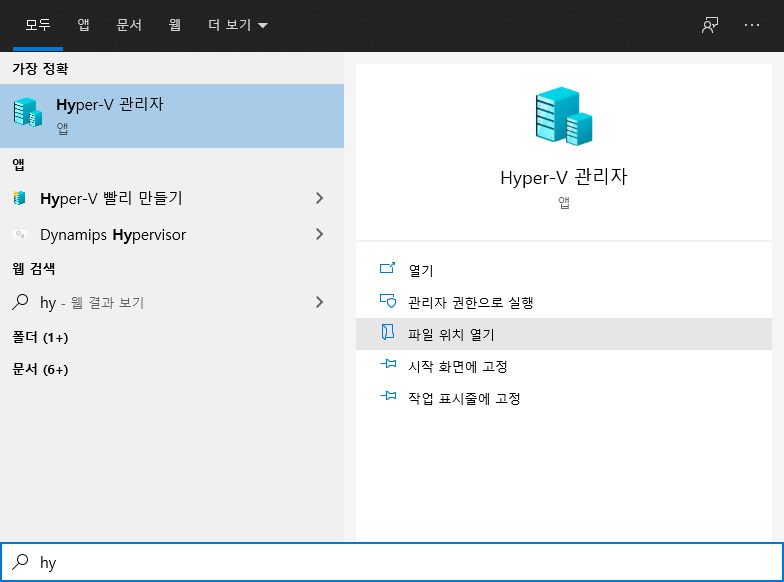Select Dynamips Hypervisor app result
Image resolution: width=784 pixels, height=582 pixels.
[x=172, y=234]
